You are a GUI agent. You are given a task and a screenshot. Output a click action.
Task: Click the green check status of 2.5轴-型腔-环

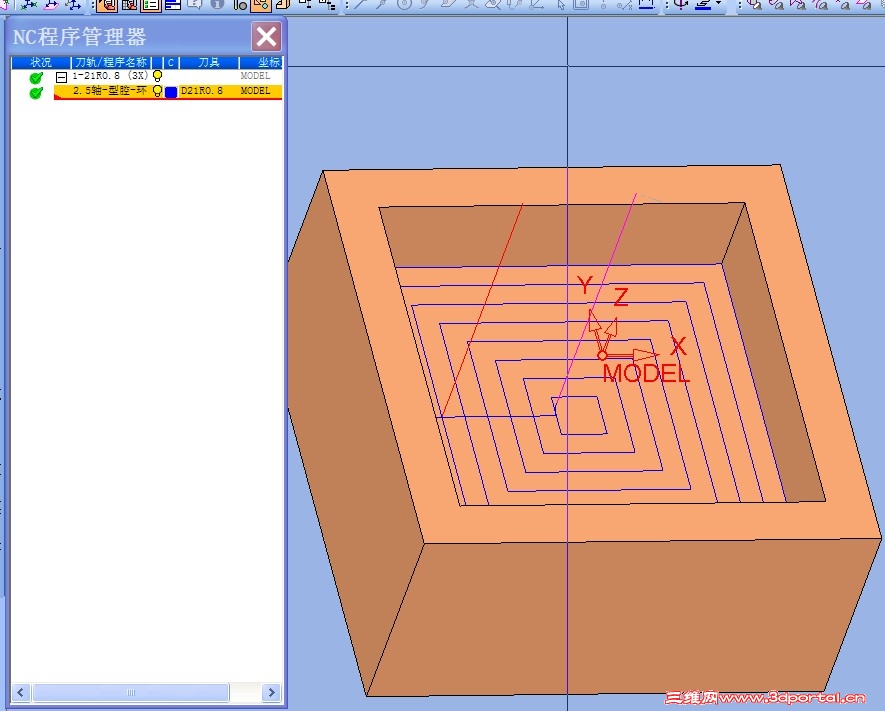tap(36, 92)
